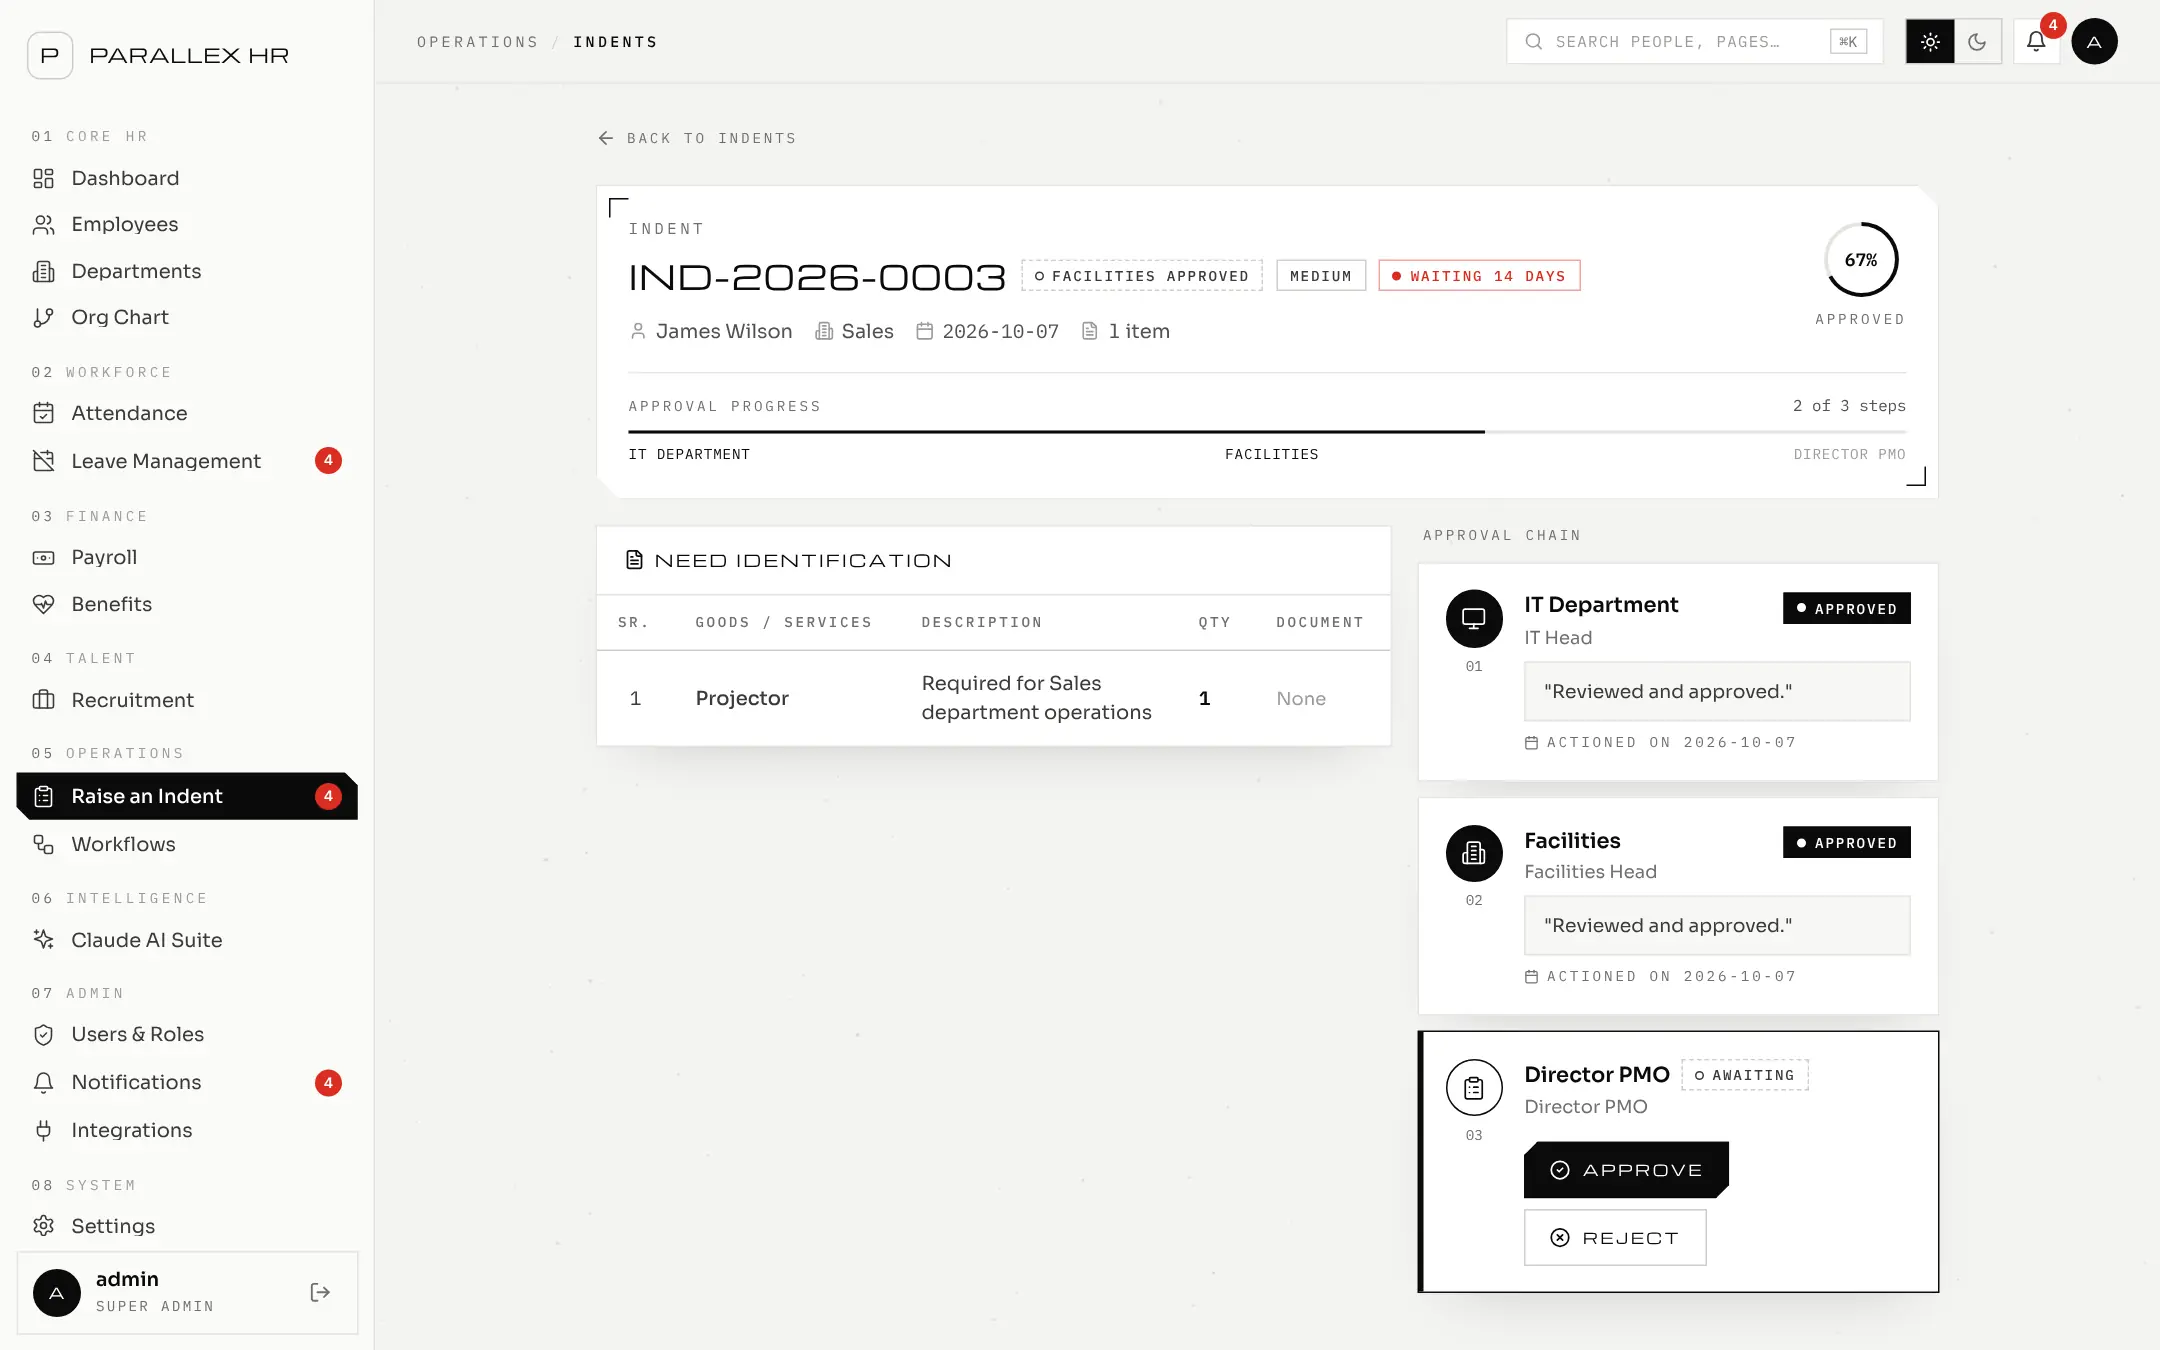The image size is (2160, 1350).
Task: Click the Waiting 14 Days badge
Action: [x=1479, y=276]
